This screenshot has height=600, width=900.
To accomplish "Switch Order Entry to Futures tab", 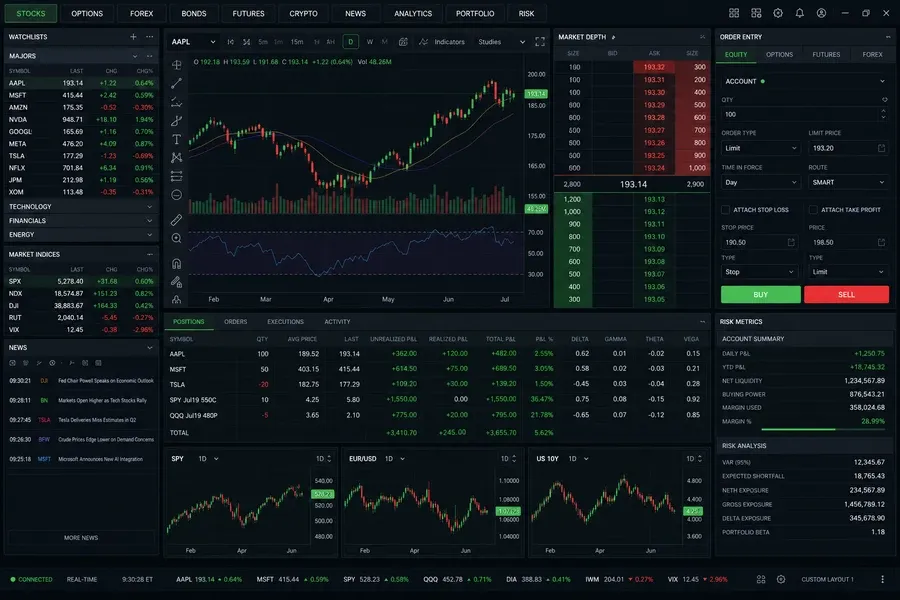I will tap(826, 55).
